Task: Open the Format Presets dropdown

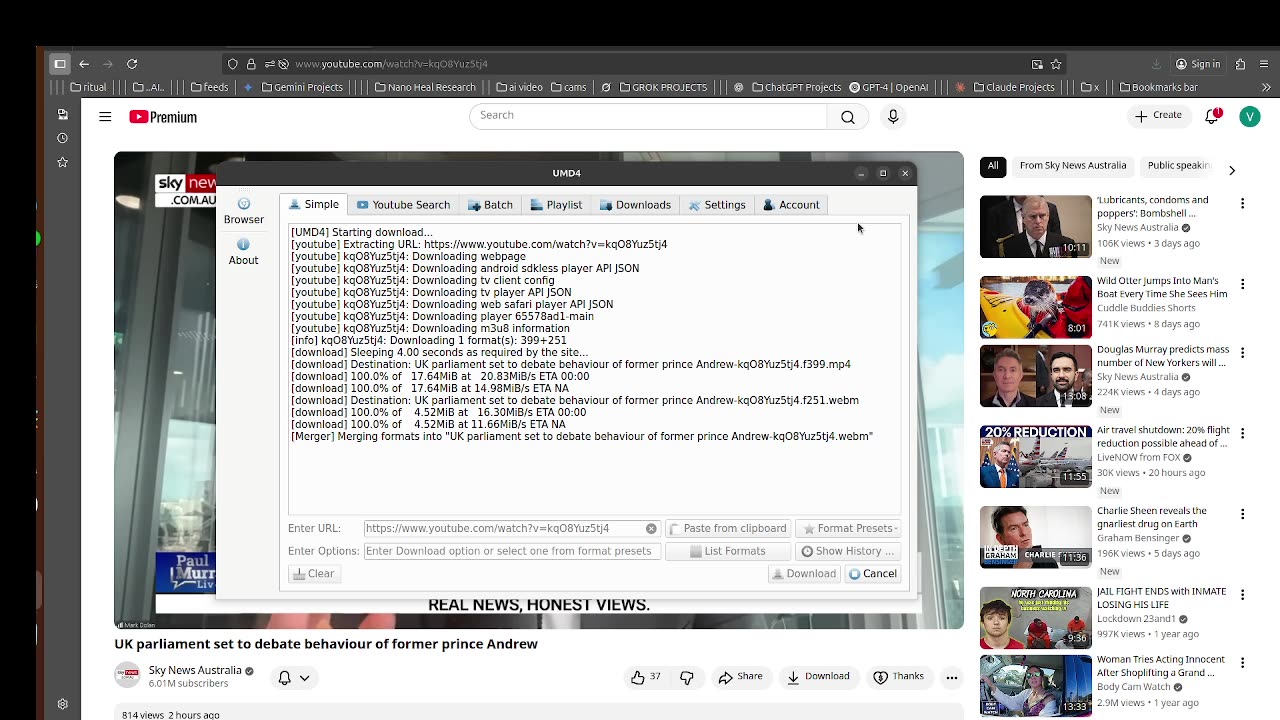Action: tap(849, 528)
